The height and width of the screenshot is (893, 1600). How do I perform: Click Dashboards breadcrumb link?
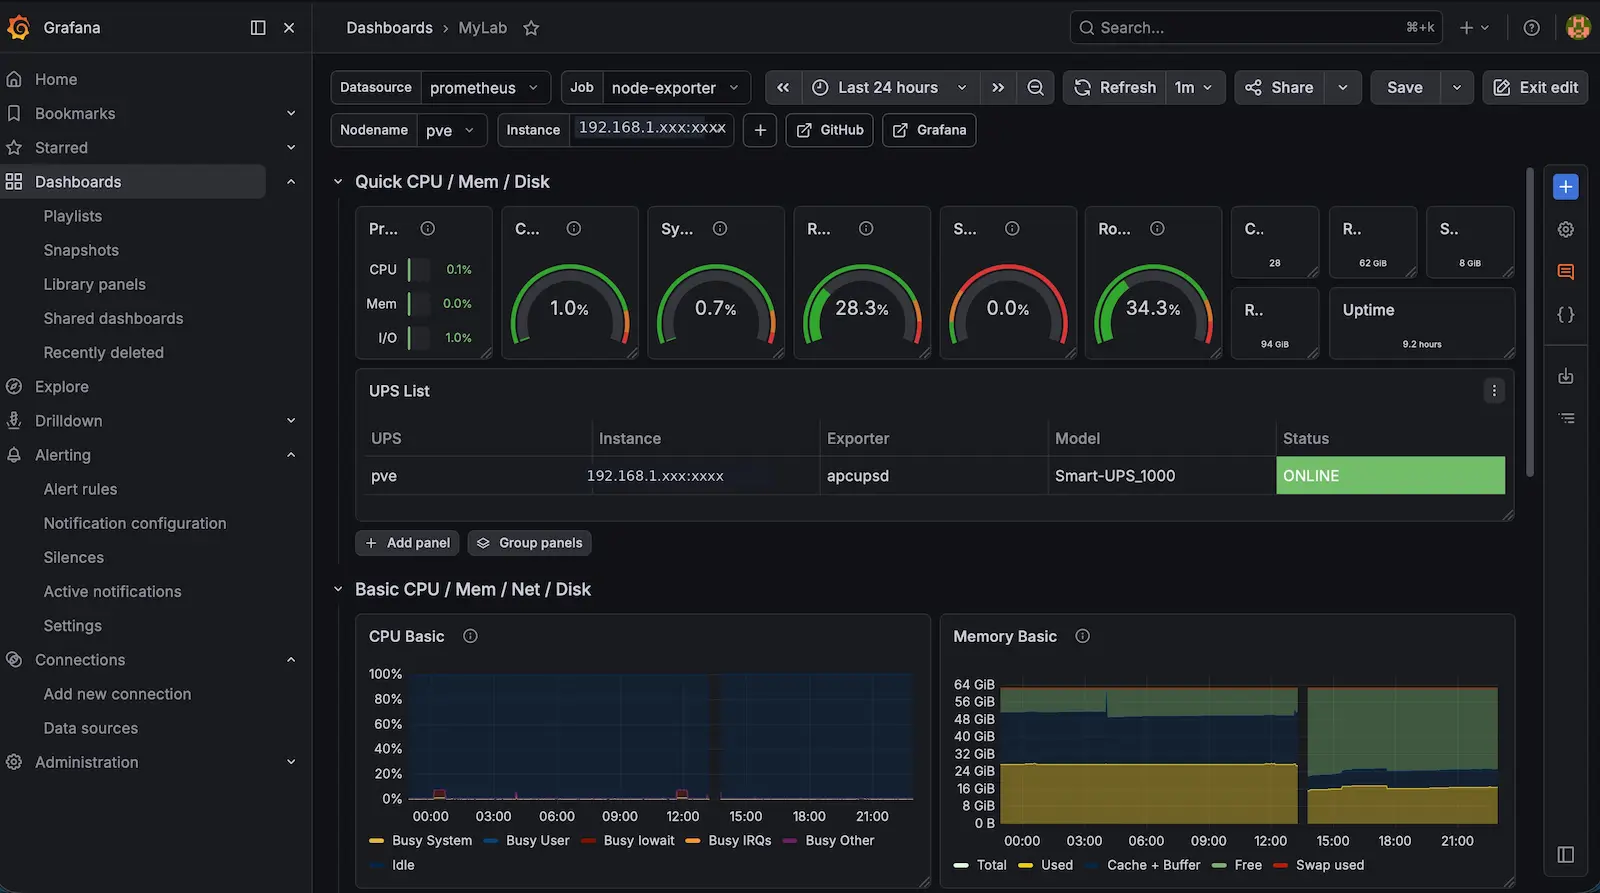coord(389,28)
